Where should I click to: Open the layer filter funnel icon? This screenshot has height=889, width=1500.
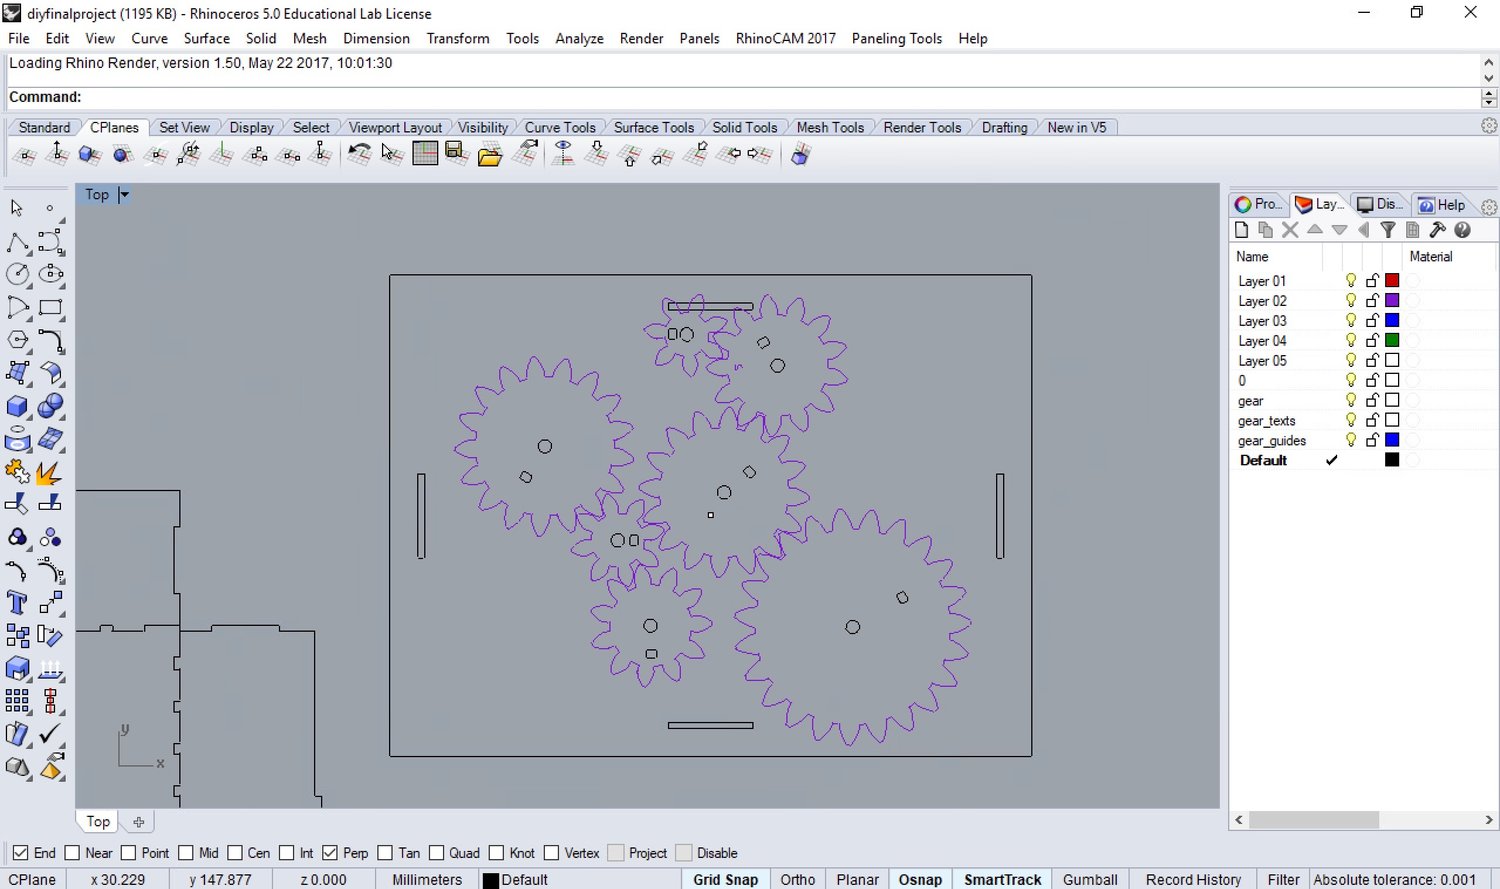point(1388,230)
